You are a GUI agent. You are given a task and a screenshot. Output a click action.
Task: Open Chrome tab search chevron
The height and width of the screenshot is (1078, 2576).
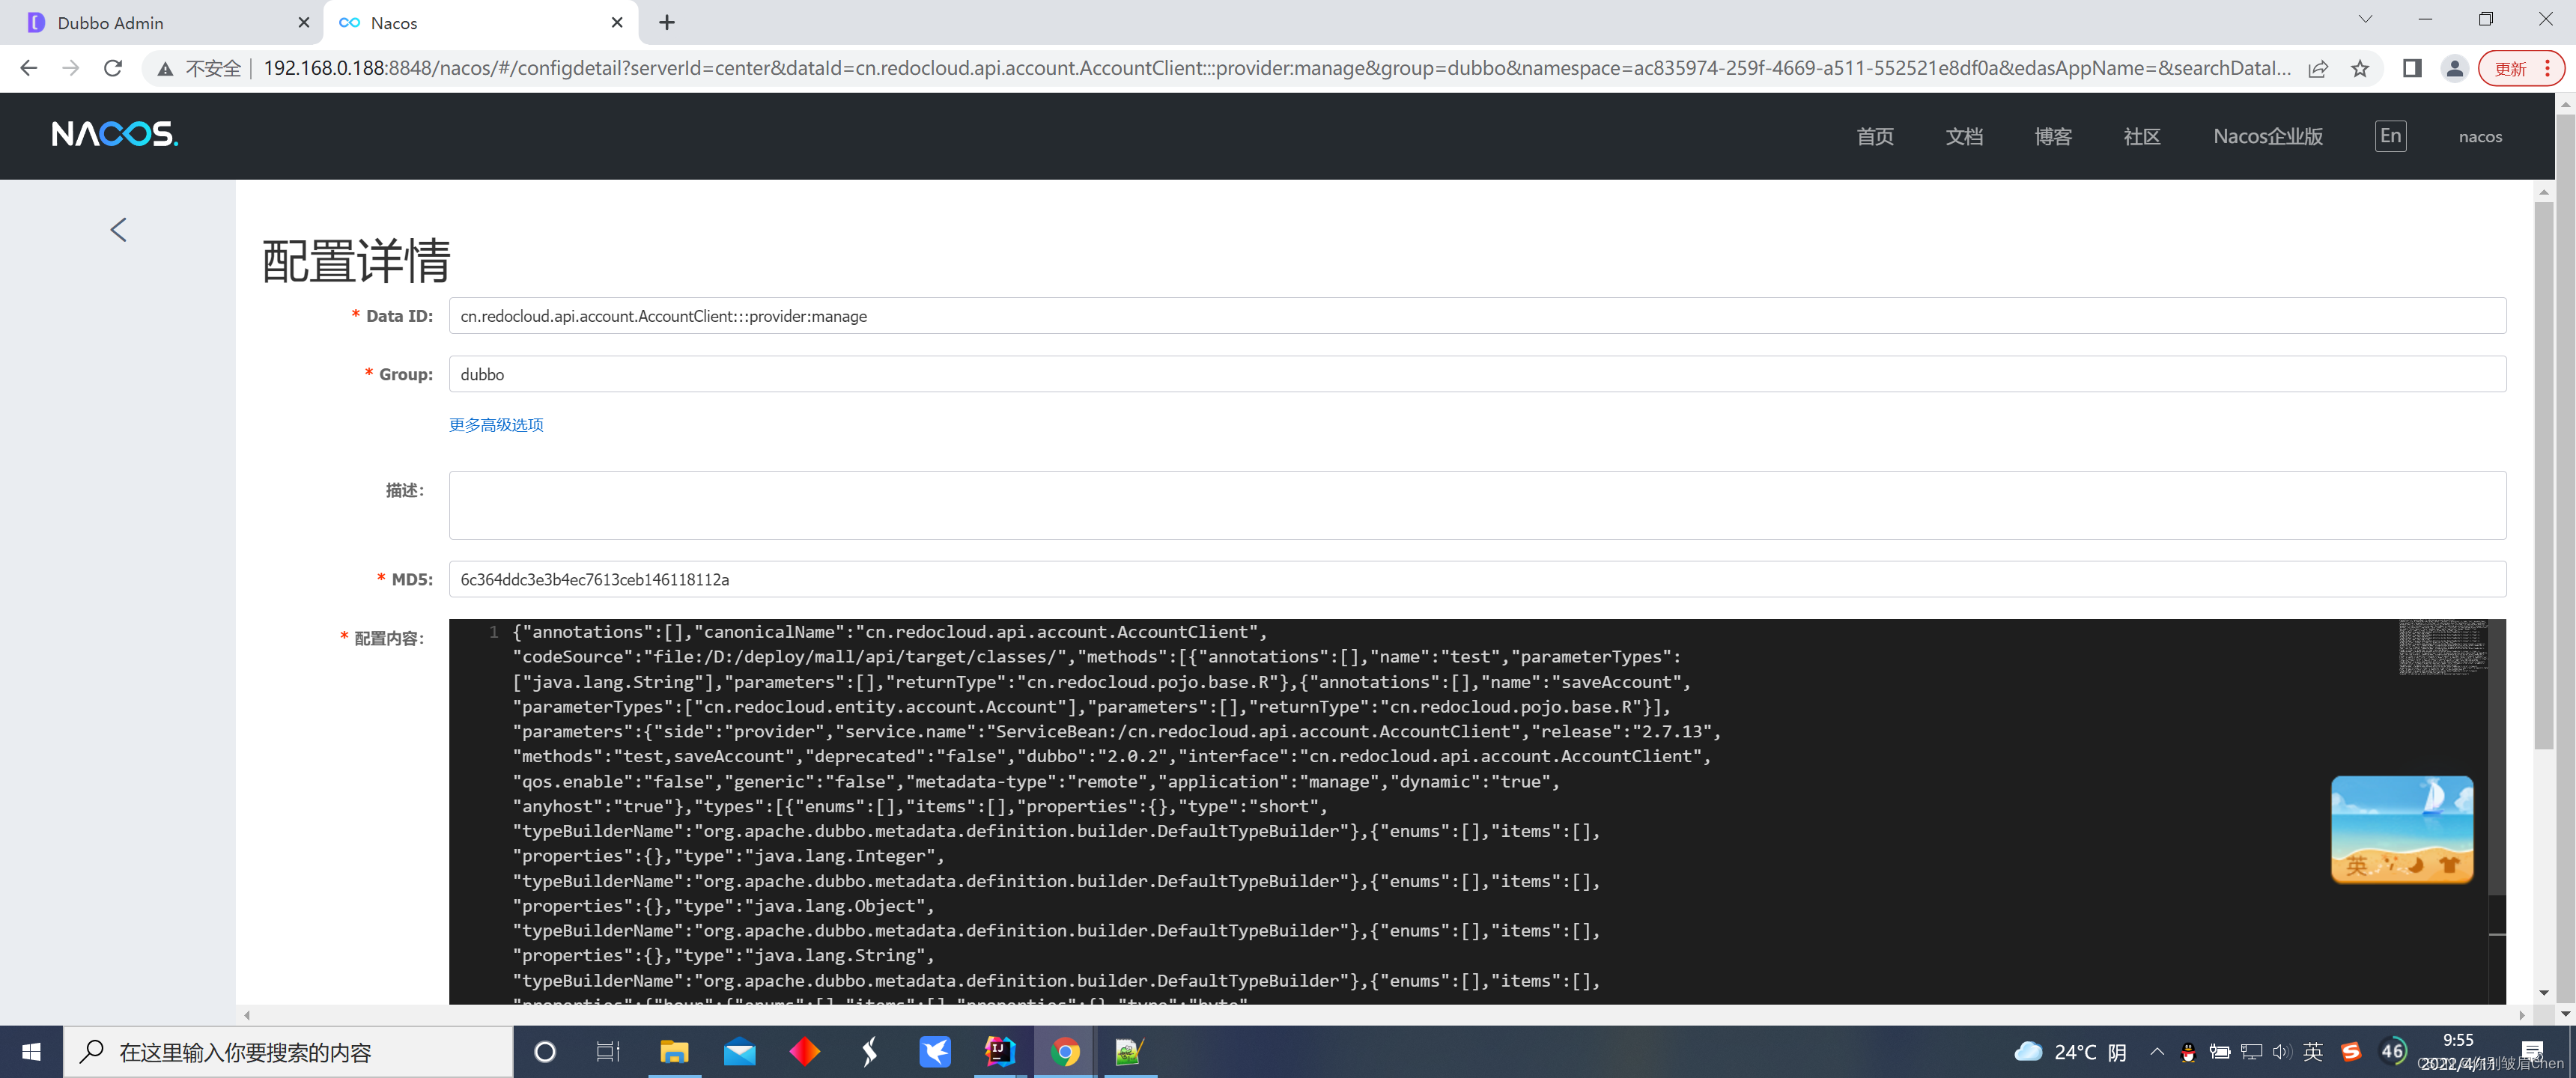point(2365,20)
